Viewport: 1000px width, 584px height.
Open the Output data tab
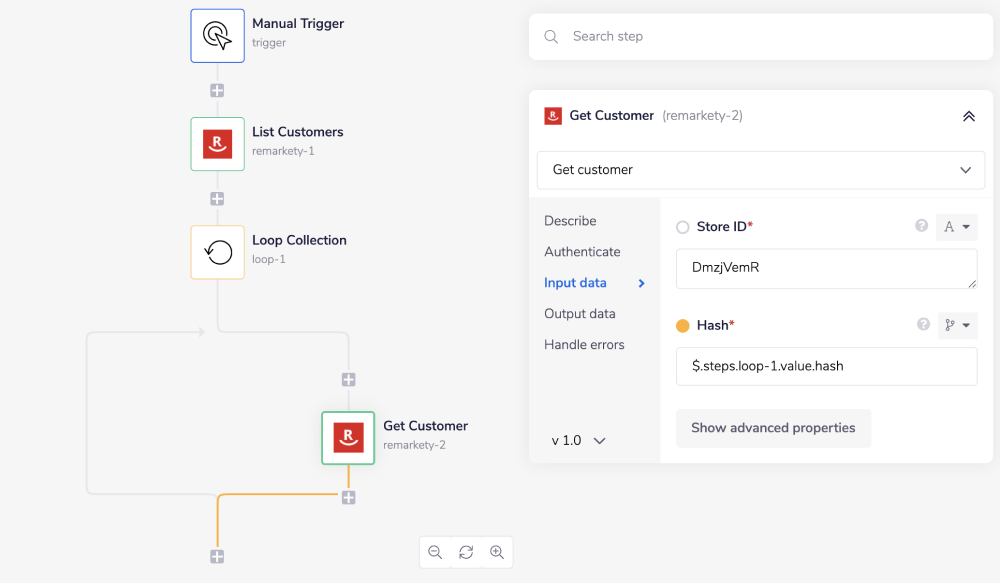coord(580,314)
